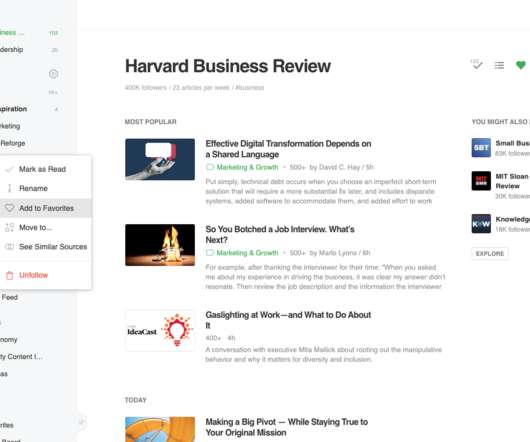Open the IdeaCast lightbulb thumbnail

pos(160,331)
